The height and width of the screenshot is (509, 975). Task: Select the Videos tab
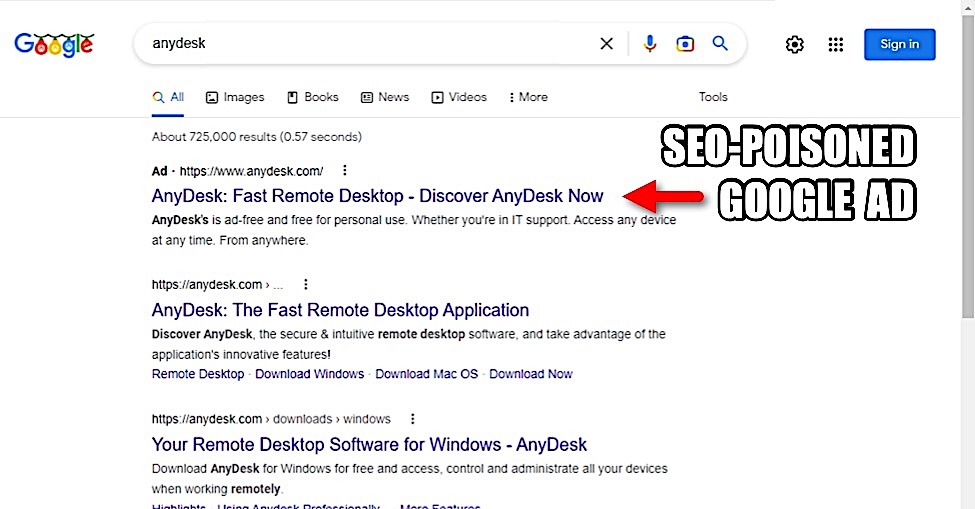(459, 97)
